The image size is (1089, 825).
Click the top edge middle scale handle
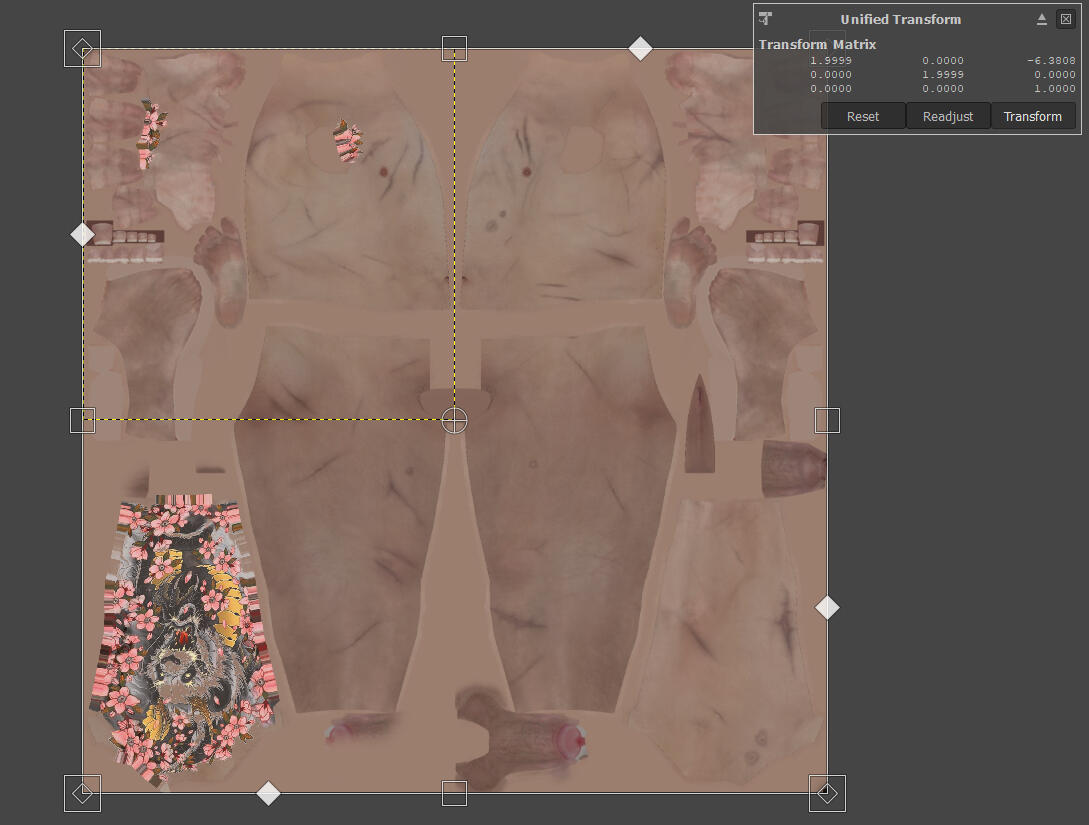[454, 48]
